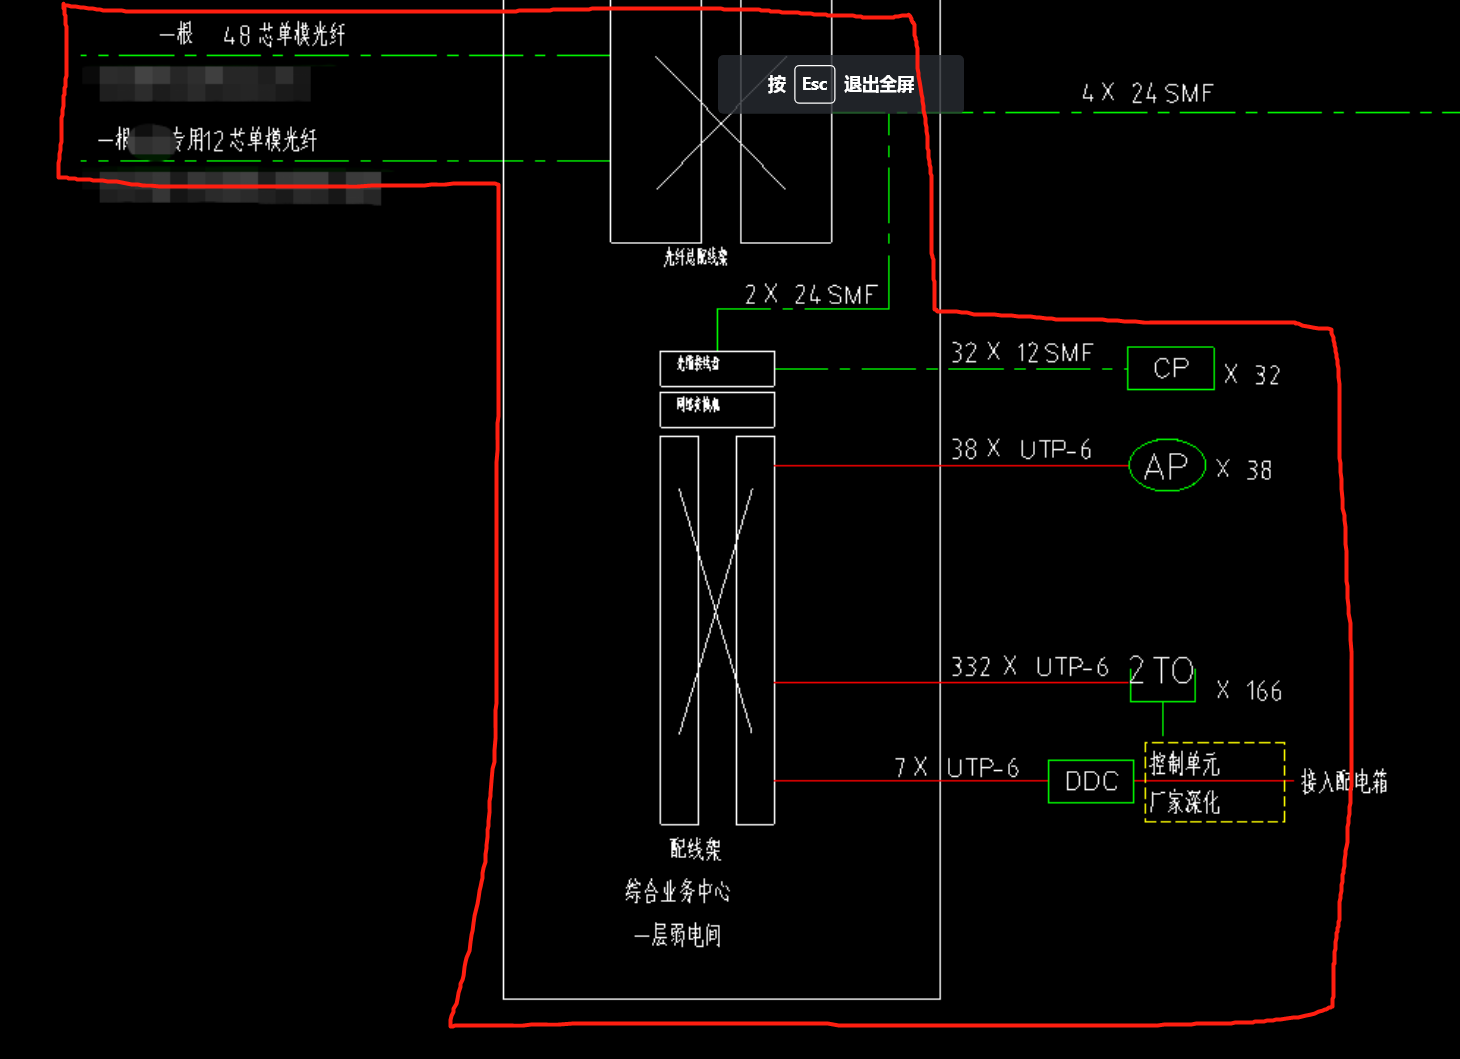Select the '光纤总配线架' small label
Viewport: 1460px width, 1059px height.
click(x=696, y=257)
